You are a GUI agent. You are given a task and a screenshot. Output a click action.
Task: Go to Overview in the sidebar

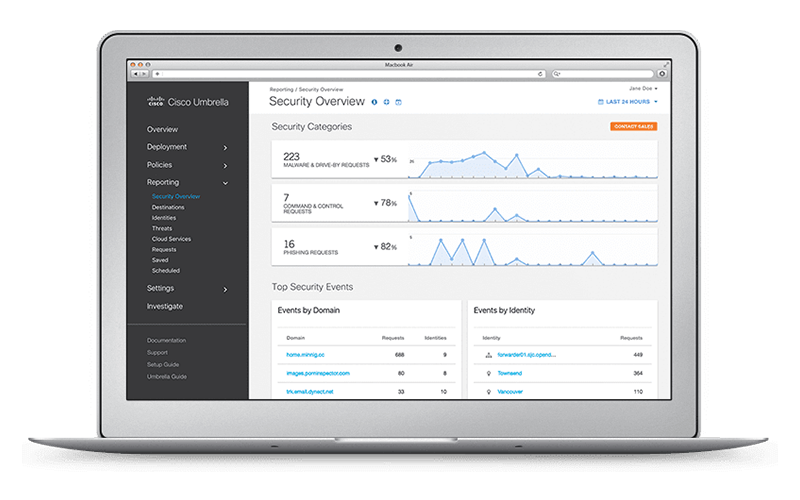162,130
